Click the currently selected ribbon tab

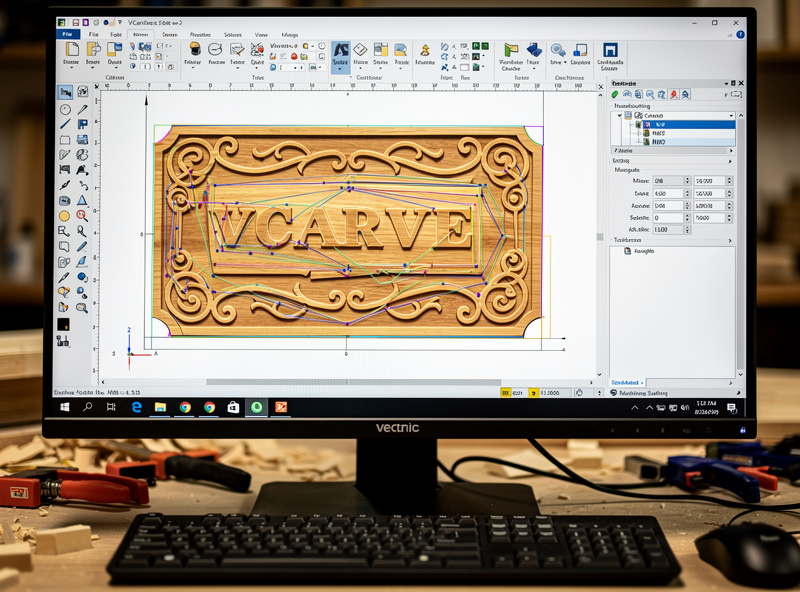(x=141, y=35)
